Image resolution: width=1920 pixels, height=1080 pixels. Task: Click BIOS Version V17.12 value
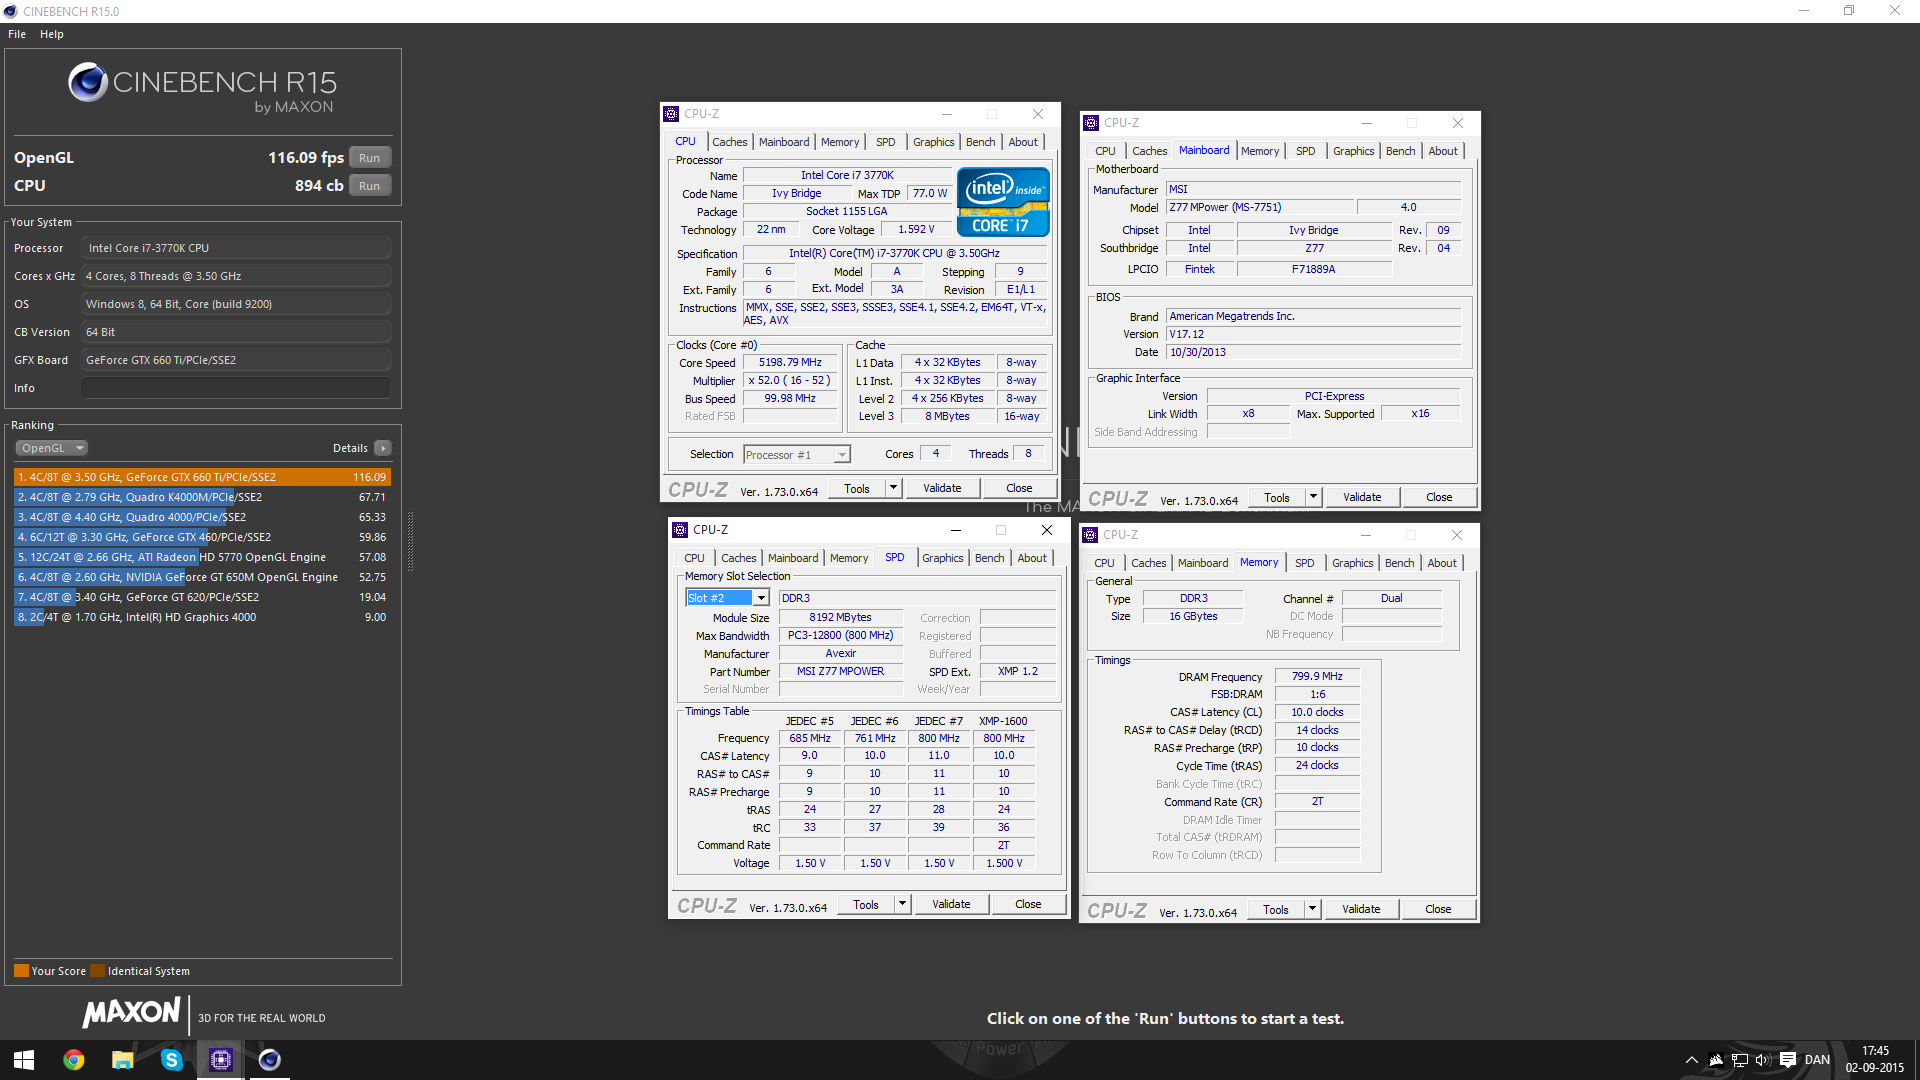click(1314, 334)
